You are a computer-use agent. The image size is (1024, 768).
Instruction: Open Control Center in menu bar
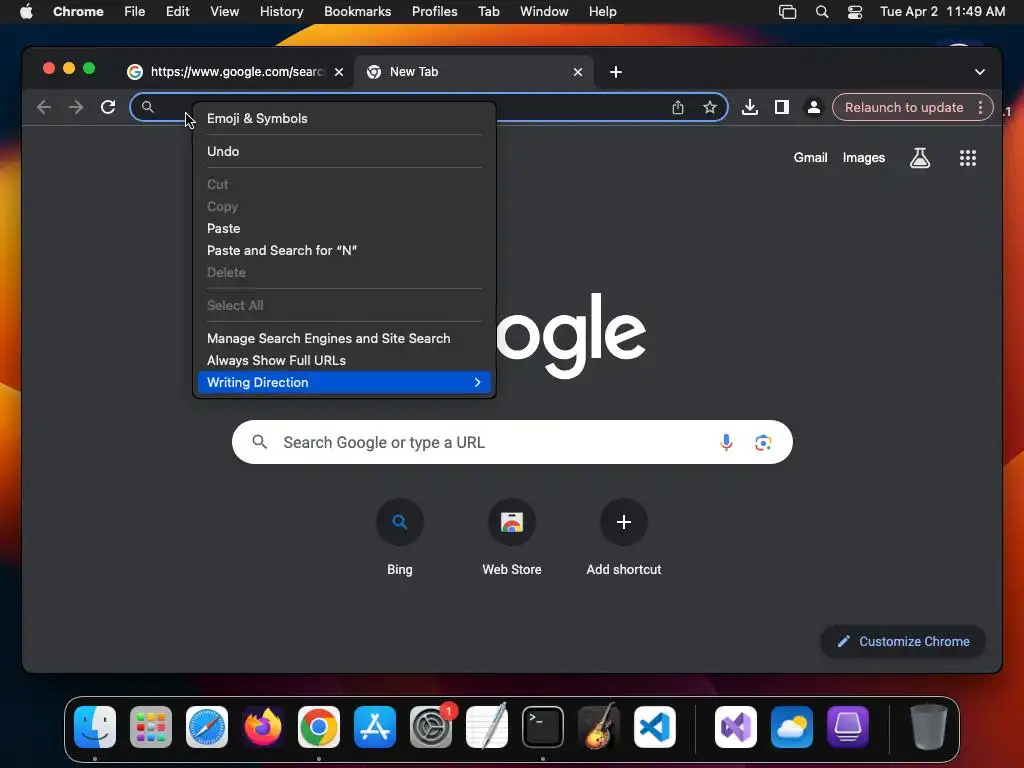click(x=855, y=12)
